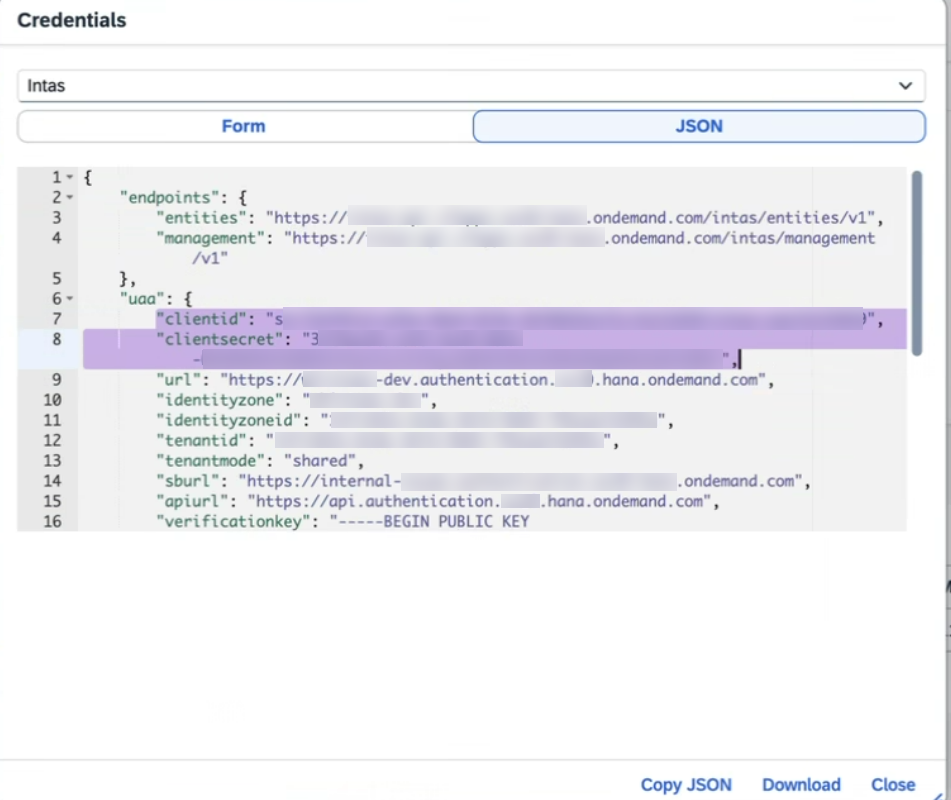Screen dimensions: 951x800
Task: Collapse the root JSON object fold arrow on line 1
Action: 70,177
